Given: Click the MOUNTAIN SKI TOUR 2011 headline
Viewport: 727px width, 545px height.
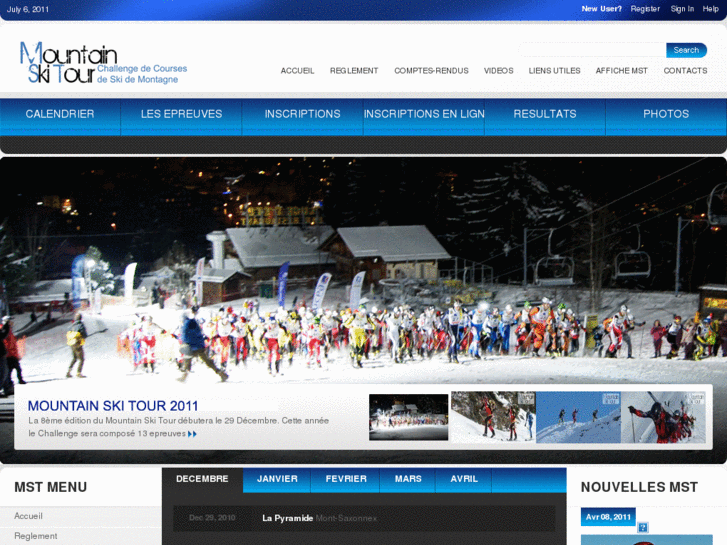Looking at the screenshot, I should coord(113,406).
